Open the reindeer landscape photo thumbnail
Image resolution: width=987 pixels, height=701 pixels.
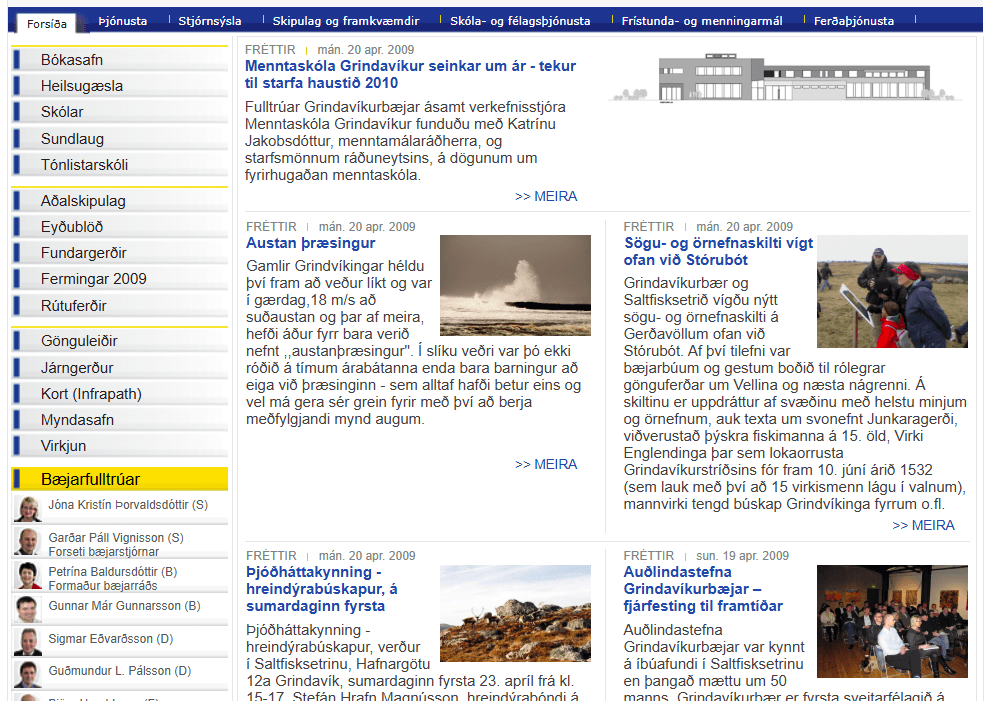[x=515, y=613]
